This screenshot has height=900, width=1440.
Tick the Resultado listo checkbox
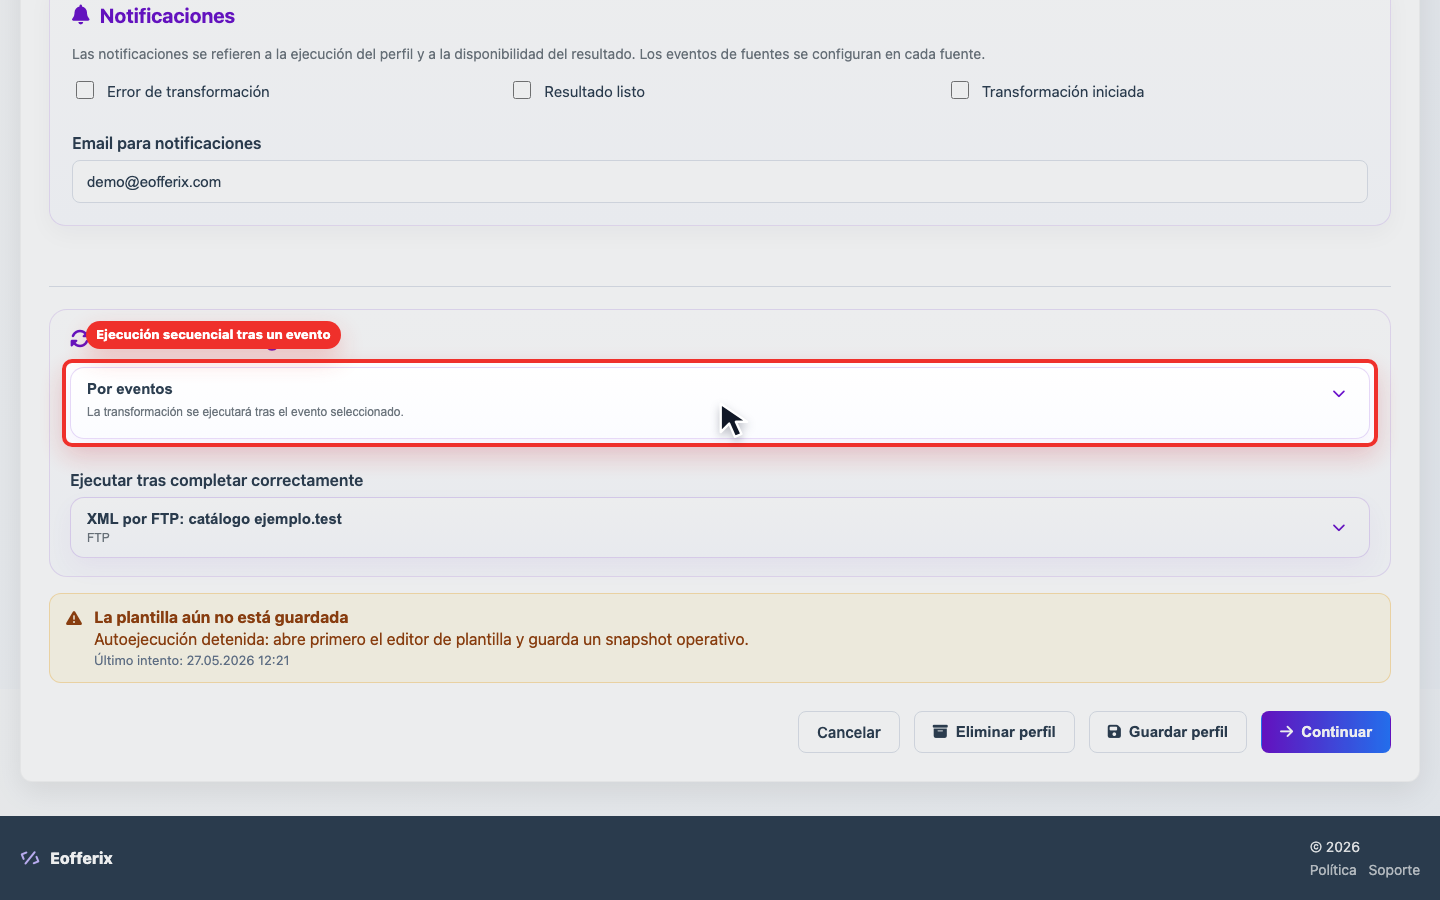click(522, 91)
